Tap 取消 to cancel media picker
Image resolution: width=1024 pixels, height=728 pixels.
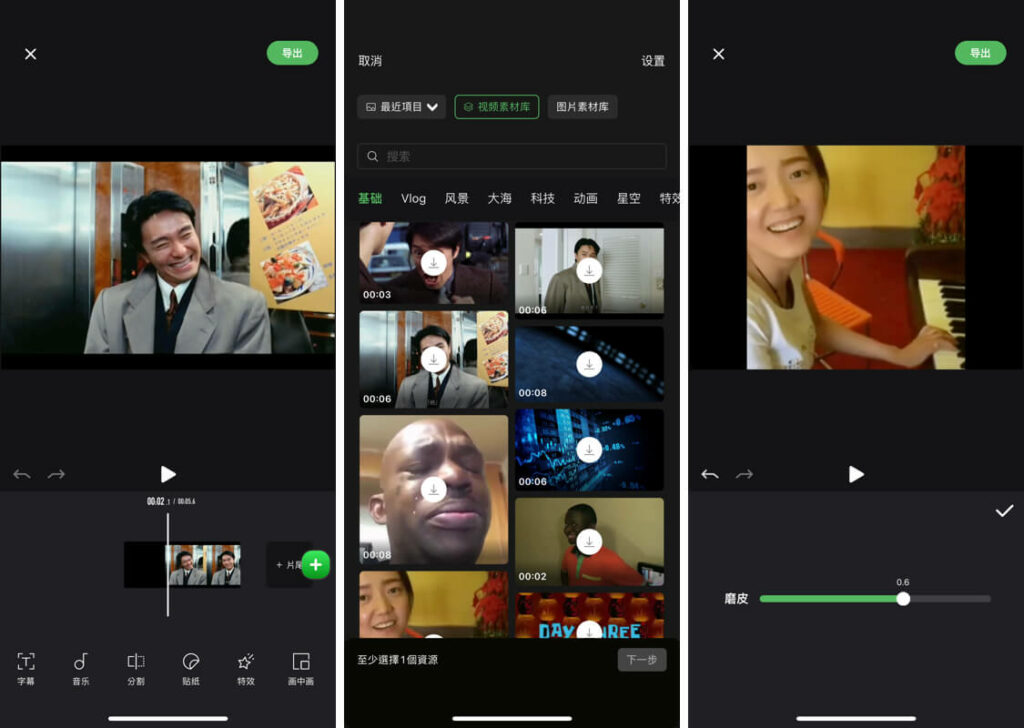370,61
